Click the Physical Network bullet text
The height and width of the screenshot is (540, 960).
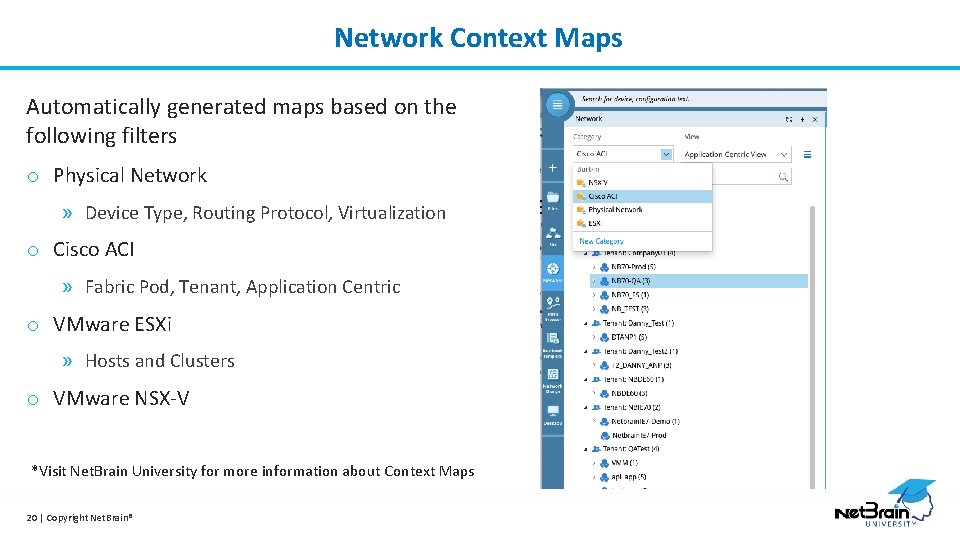pos(130,176)
